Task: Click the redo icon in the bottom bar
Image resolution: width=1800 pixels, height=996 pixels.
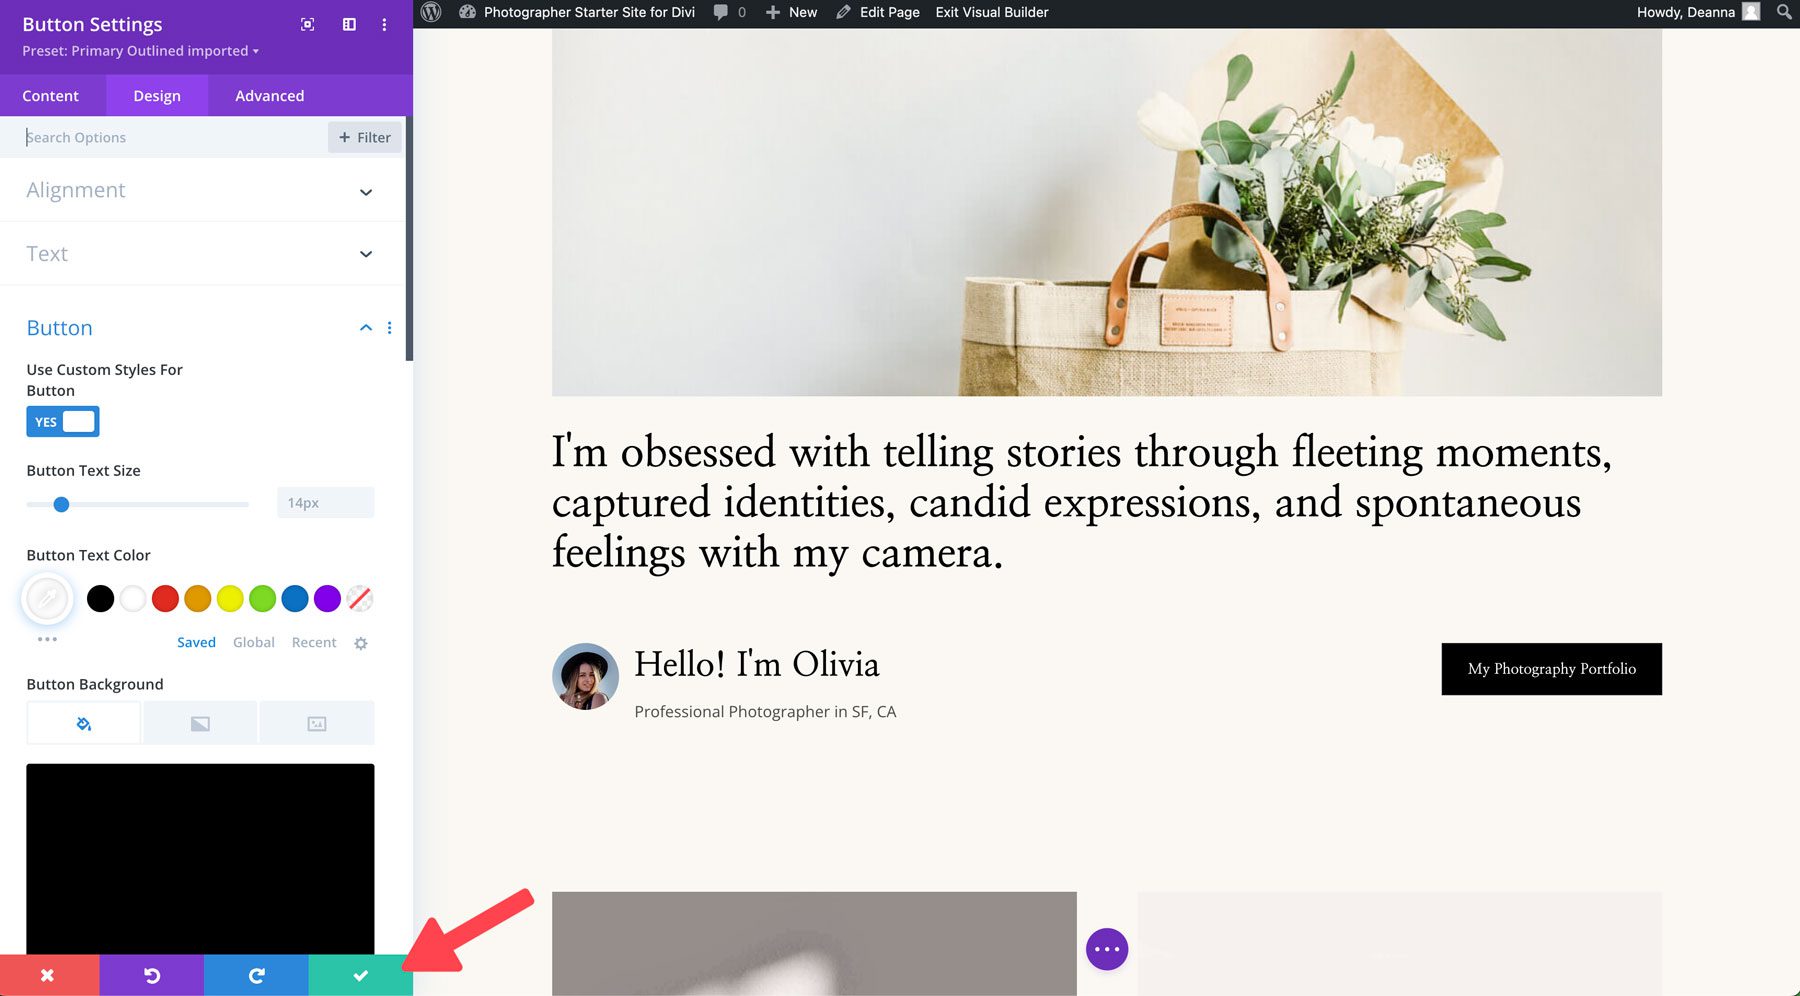Action: 256,975
